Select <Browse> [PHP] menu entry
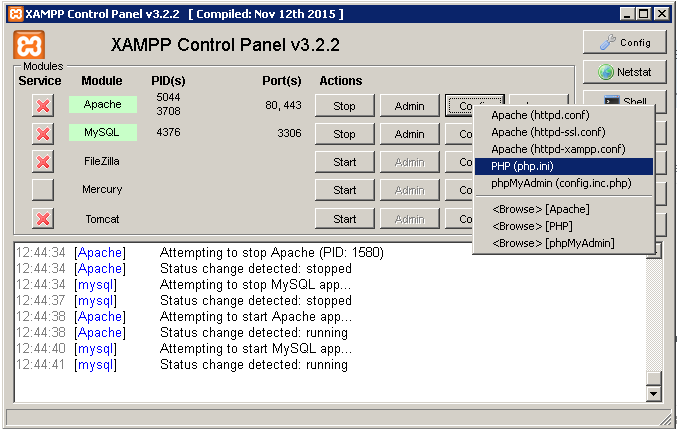 point(563,226)
